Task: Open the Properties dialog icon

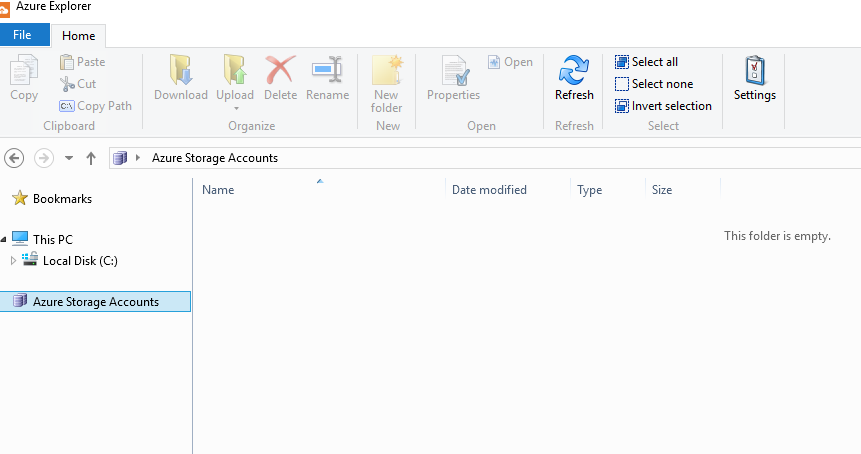Action: coord(454,71)
